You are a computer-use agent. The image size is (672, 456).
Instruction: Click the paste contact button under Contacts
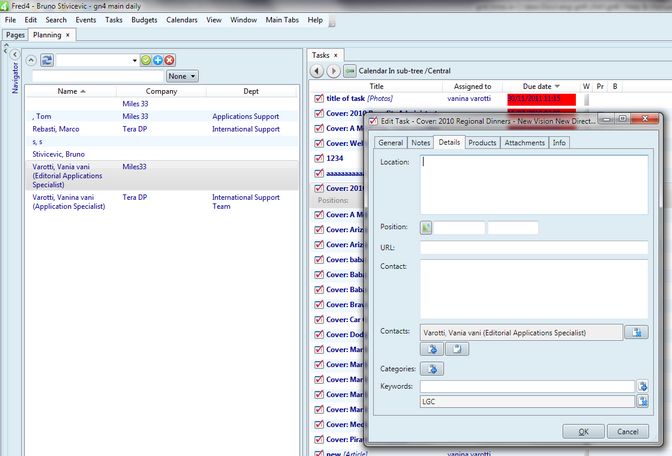457,349
